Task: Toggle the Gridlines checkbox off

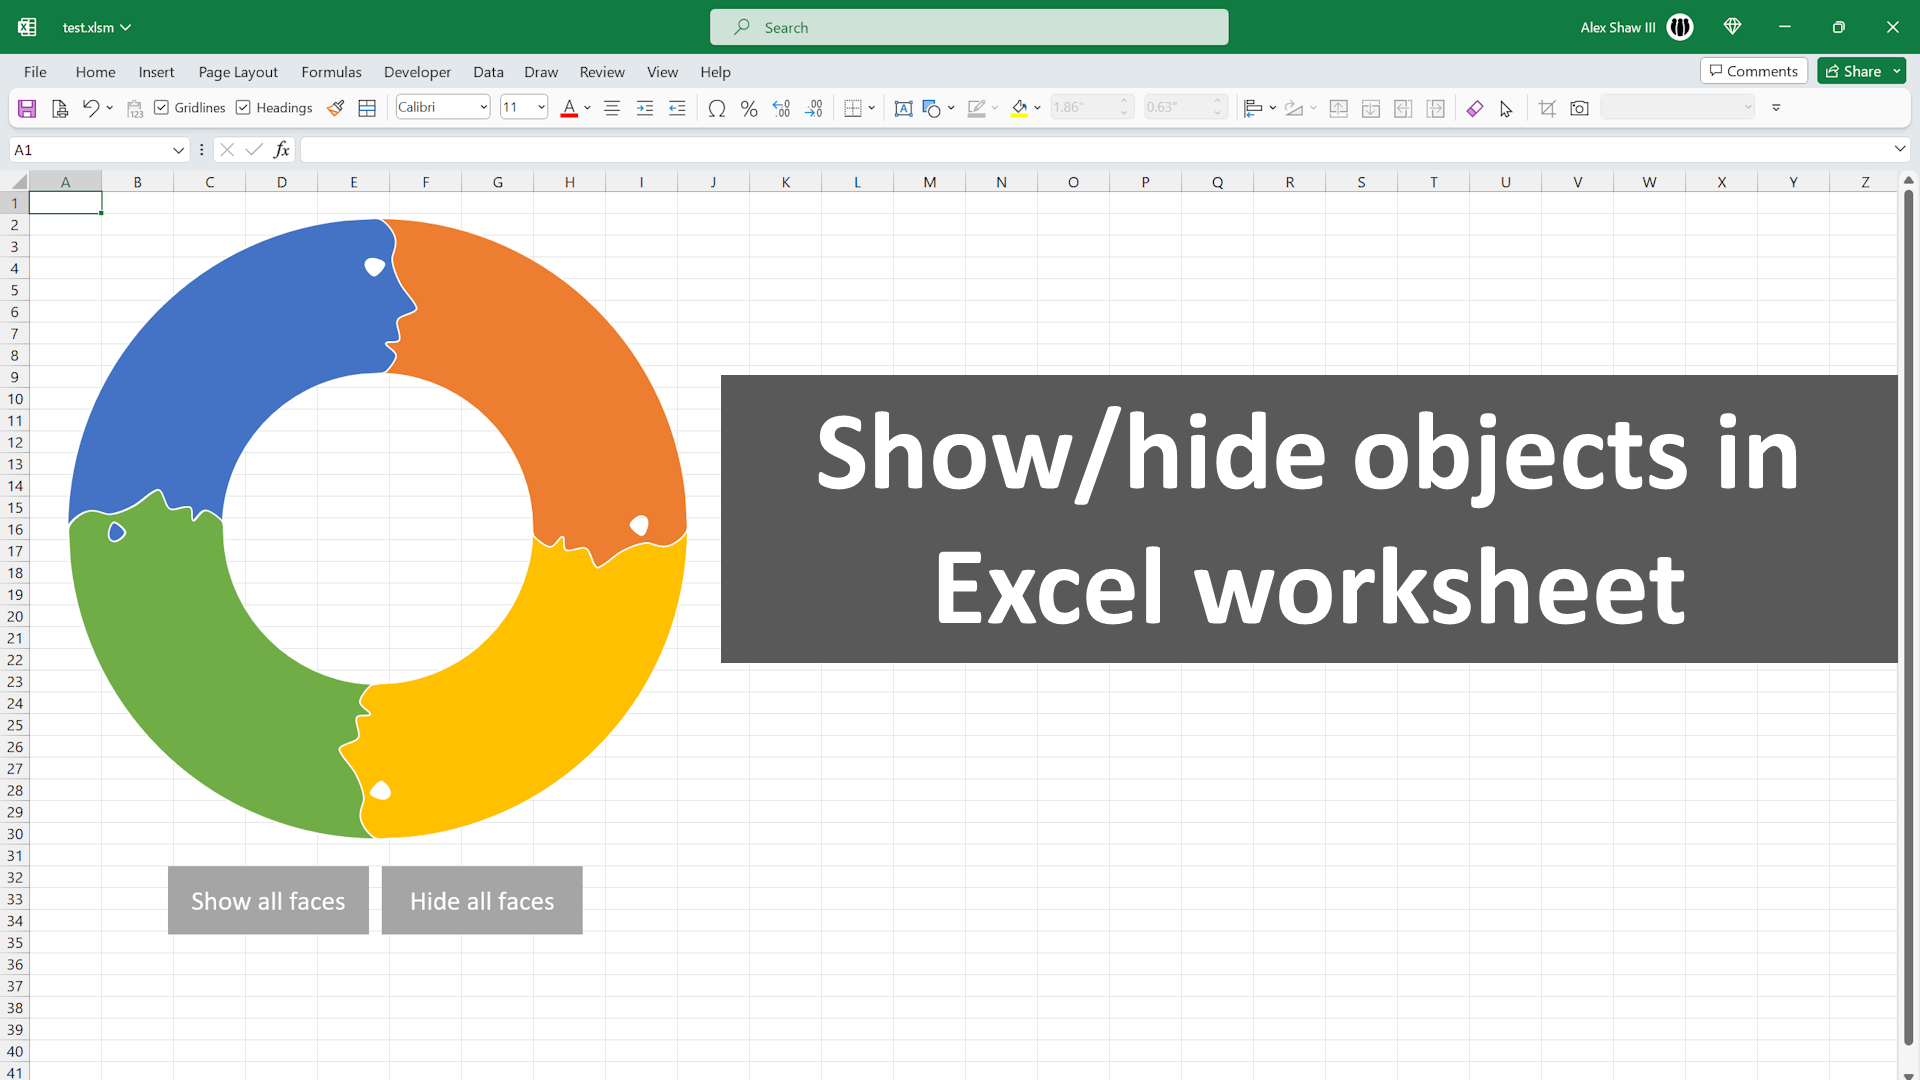Action: point(162,107)
